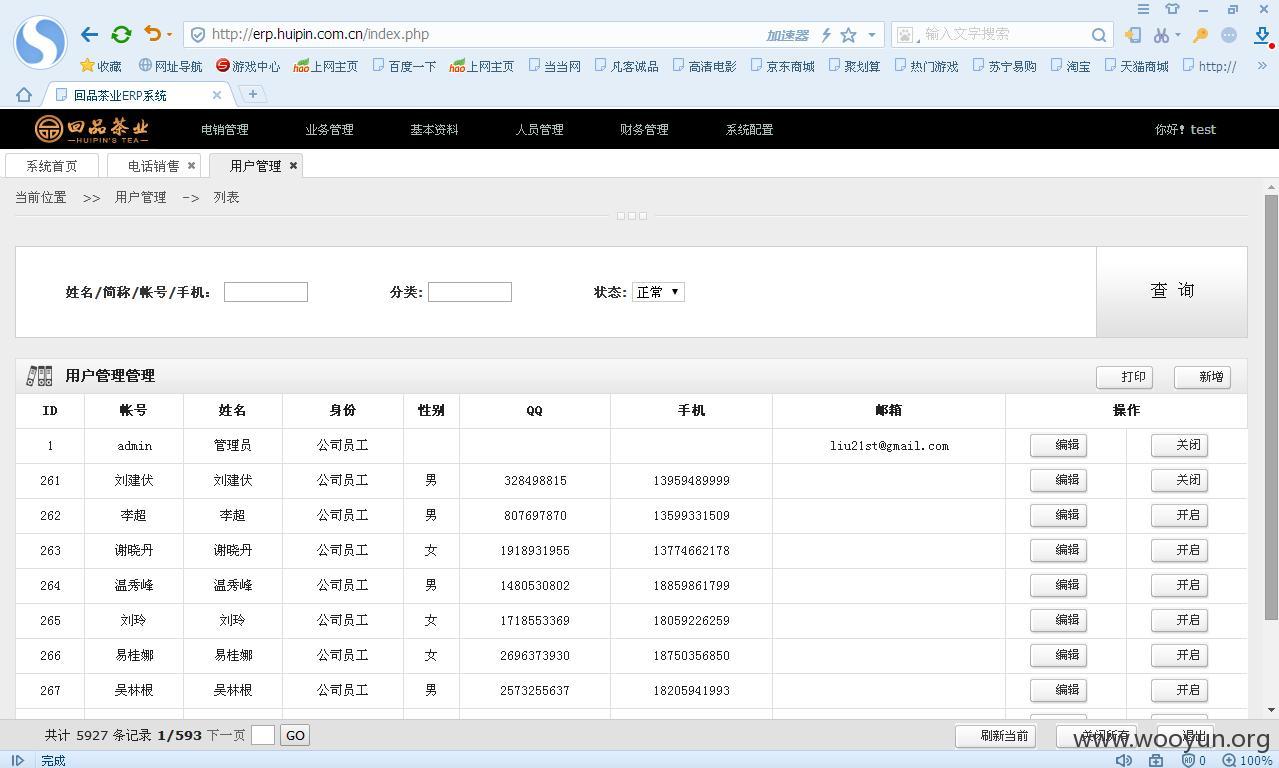This screenshot has height=768, width=1279.
Task: Open the 游戏中心 bookmark
Action: click(248, 66)
